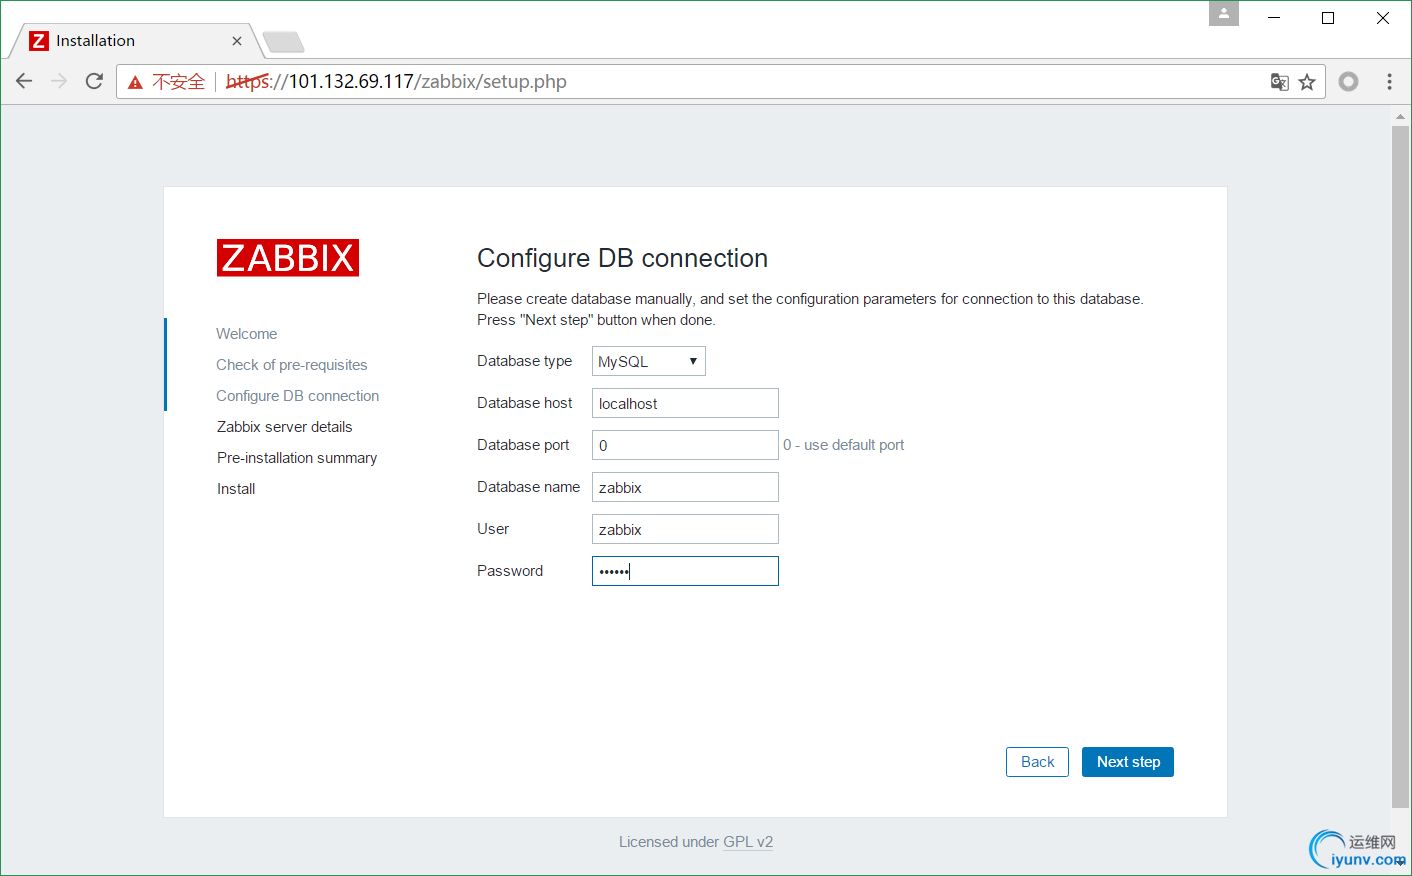Click the user profile icon in the title bar
The width and height of the screenshot is (1412, 876).
[1224, 14]
